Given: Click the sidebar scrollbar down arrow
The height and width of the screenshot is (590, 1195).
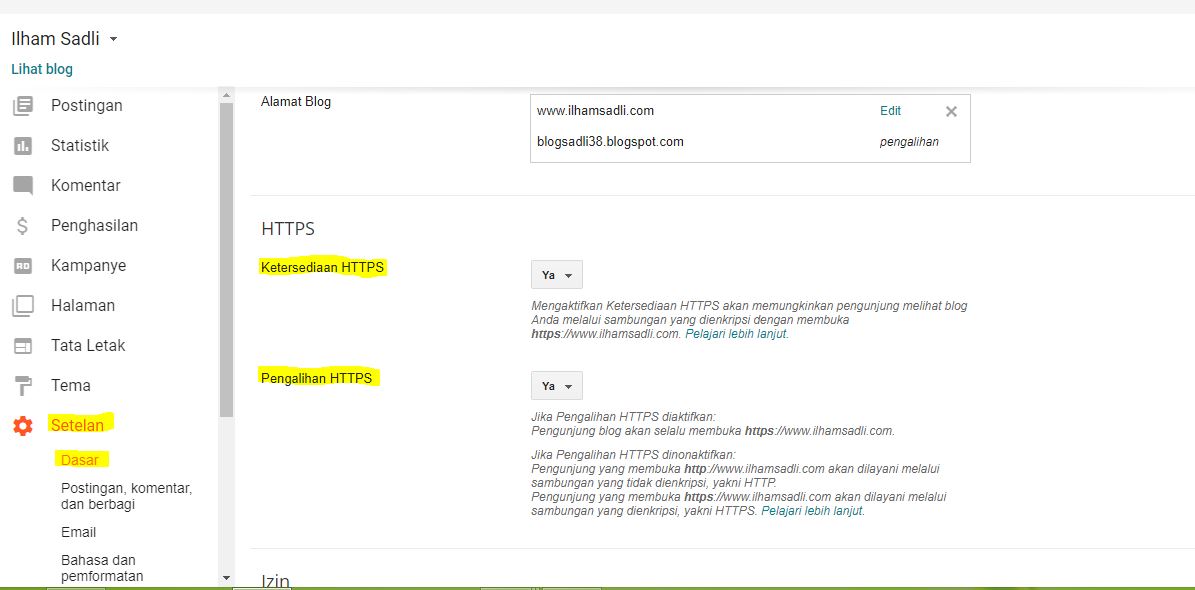Looking at the screenshot, I should (226, 577).
